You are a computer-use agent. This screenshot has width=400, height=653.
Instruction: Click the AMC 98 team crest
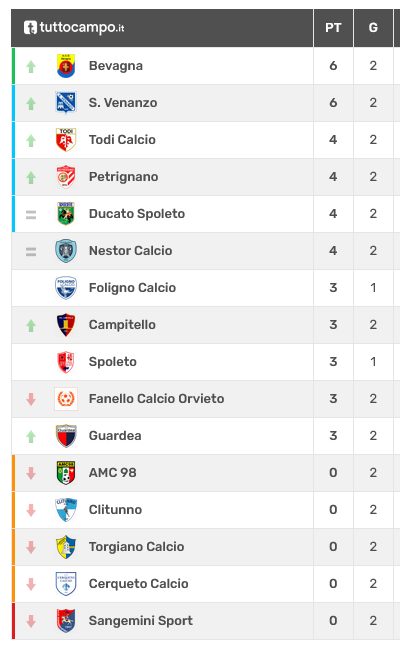[66, 473]
